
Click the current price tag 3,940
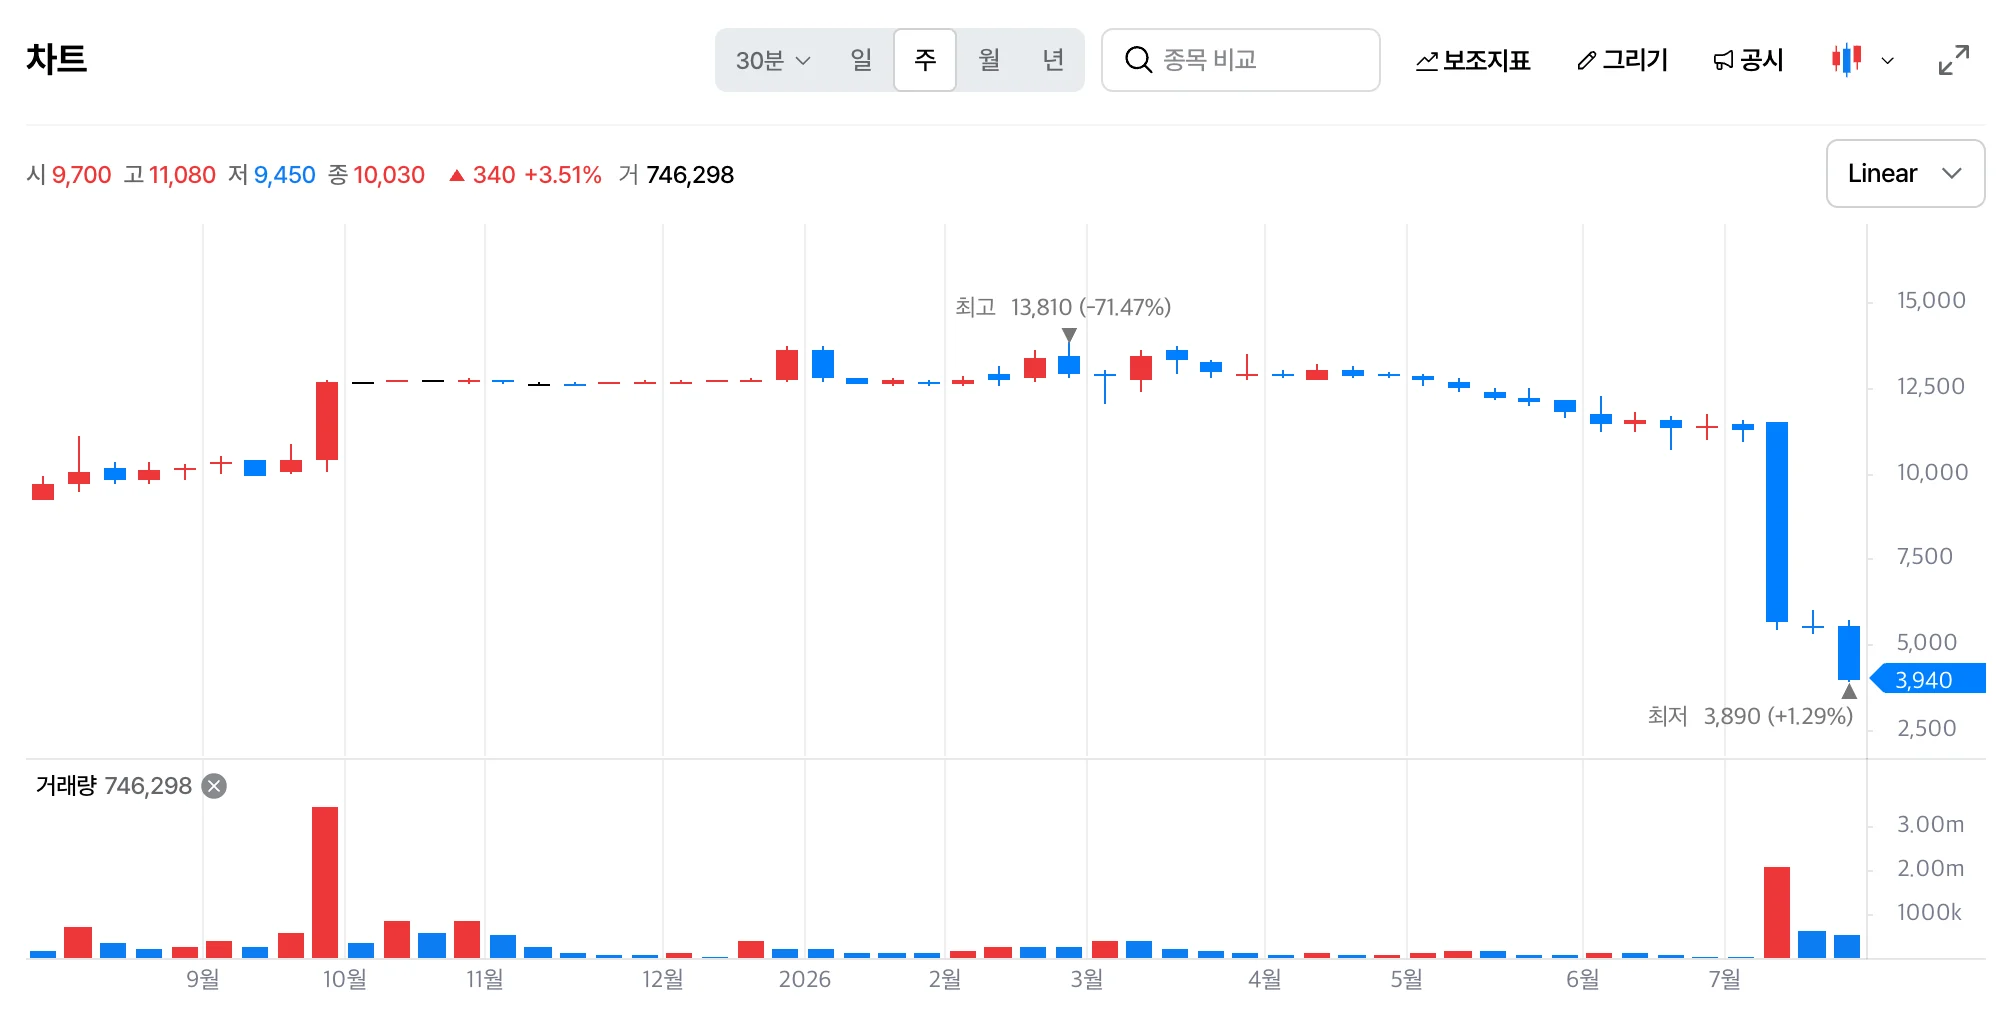(x=1928, y=679)
